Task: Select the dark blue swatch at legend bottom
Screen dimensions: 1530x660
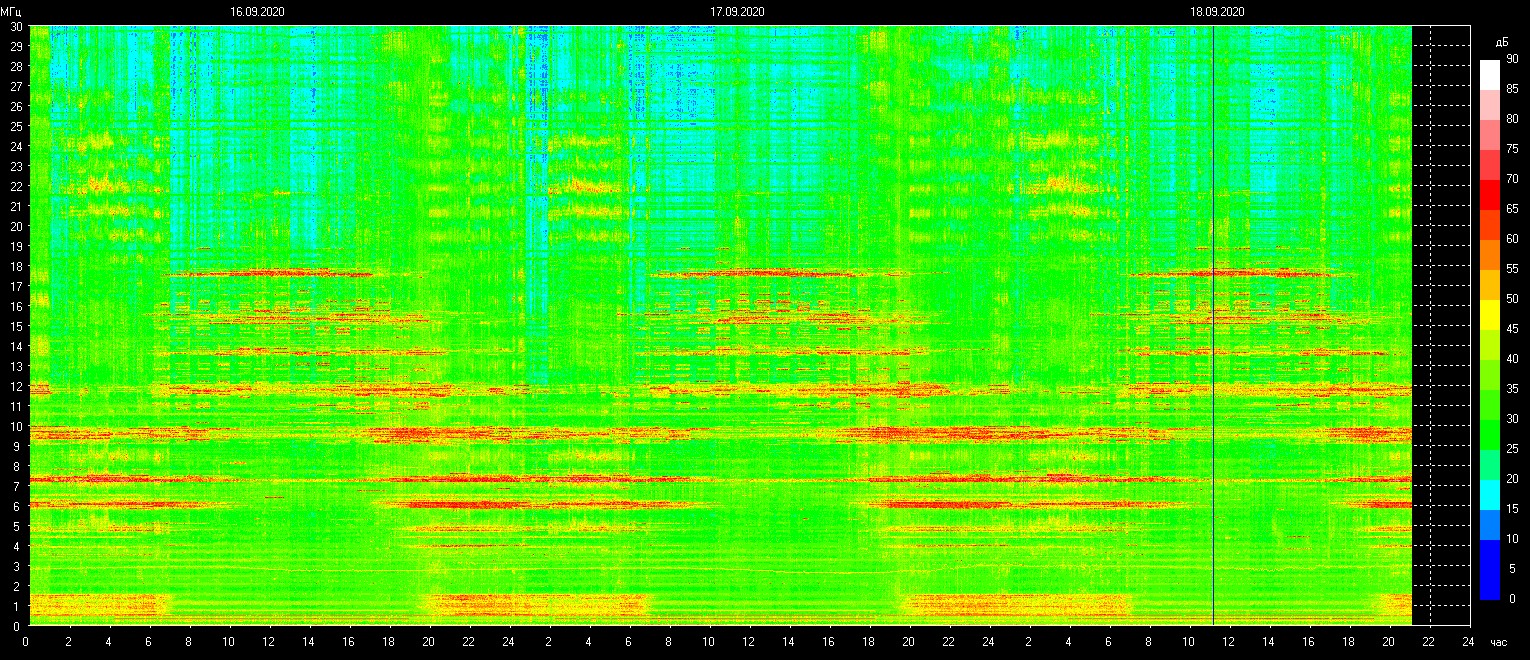Action: [1490, 585]
